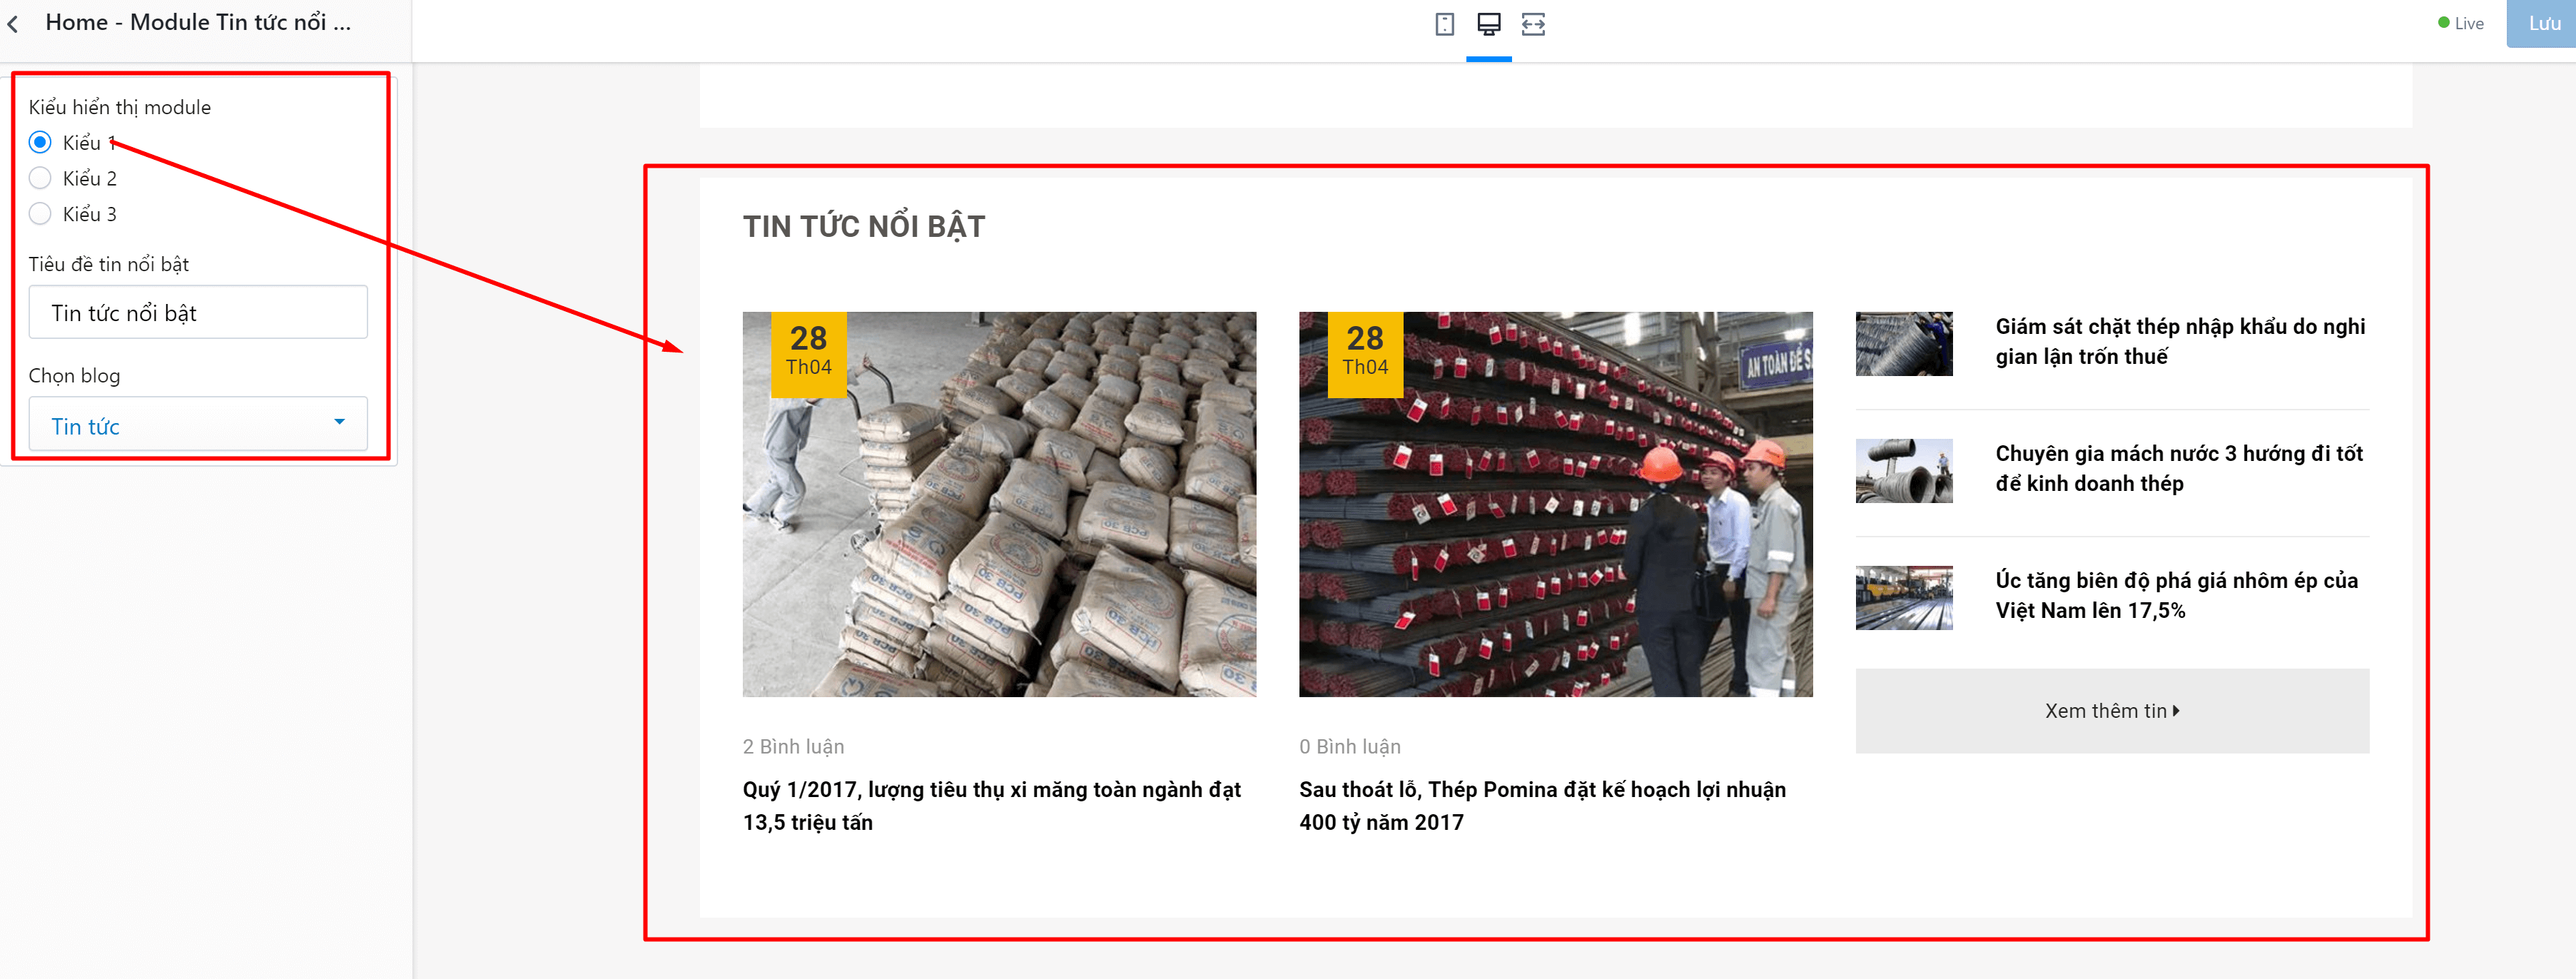
Task: Click the green Live status indicator
Action: [x=2460, y=23]
